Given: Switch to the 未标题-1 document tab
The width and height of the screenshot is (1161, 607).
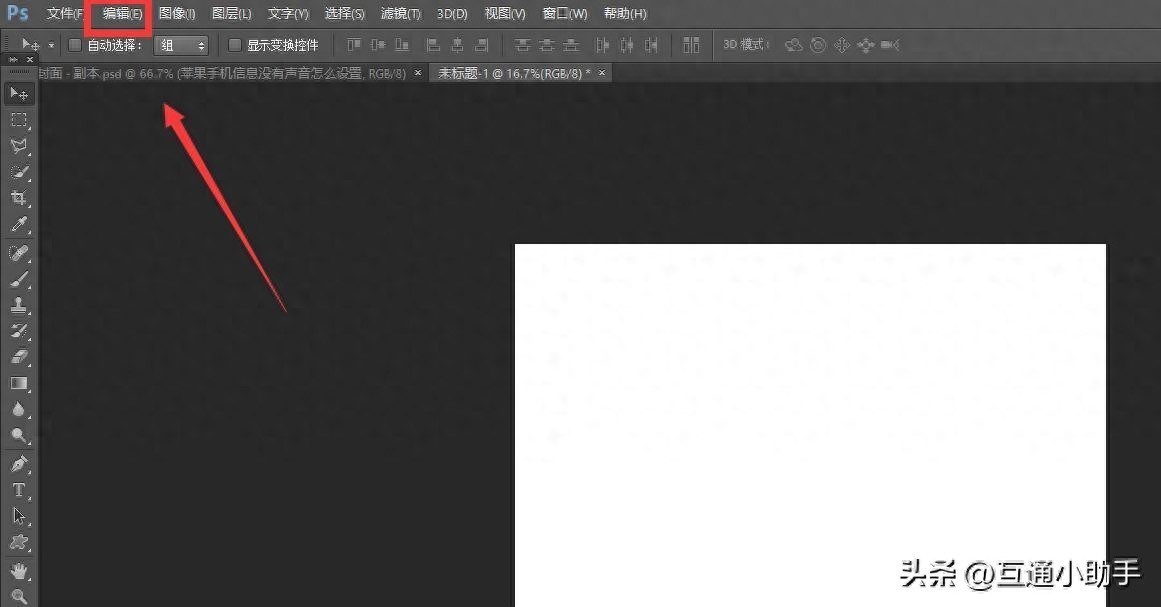Looking at the screenshot, I should click(x=510, y=74).
